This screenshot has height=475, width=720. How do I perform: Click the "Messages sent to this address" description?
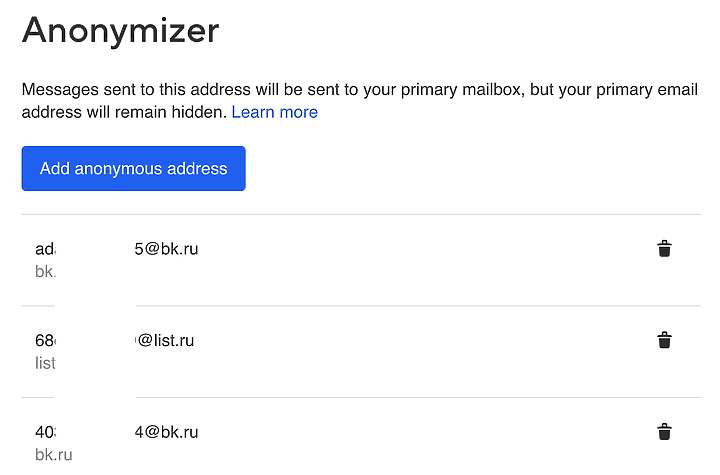[150, 89]
